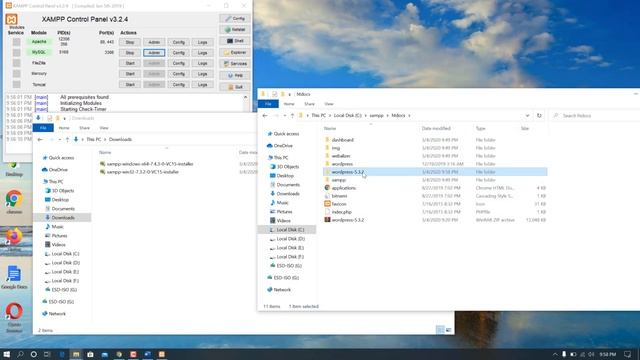This screenshot has width=640, height=360.
Task: Open Documents in Downloads window sidebar
Action: point(63,209)
